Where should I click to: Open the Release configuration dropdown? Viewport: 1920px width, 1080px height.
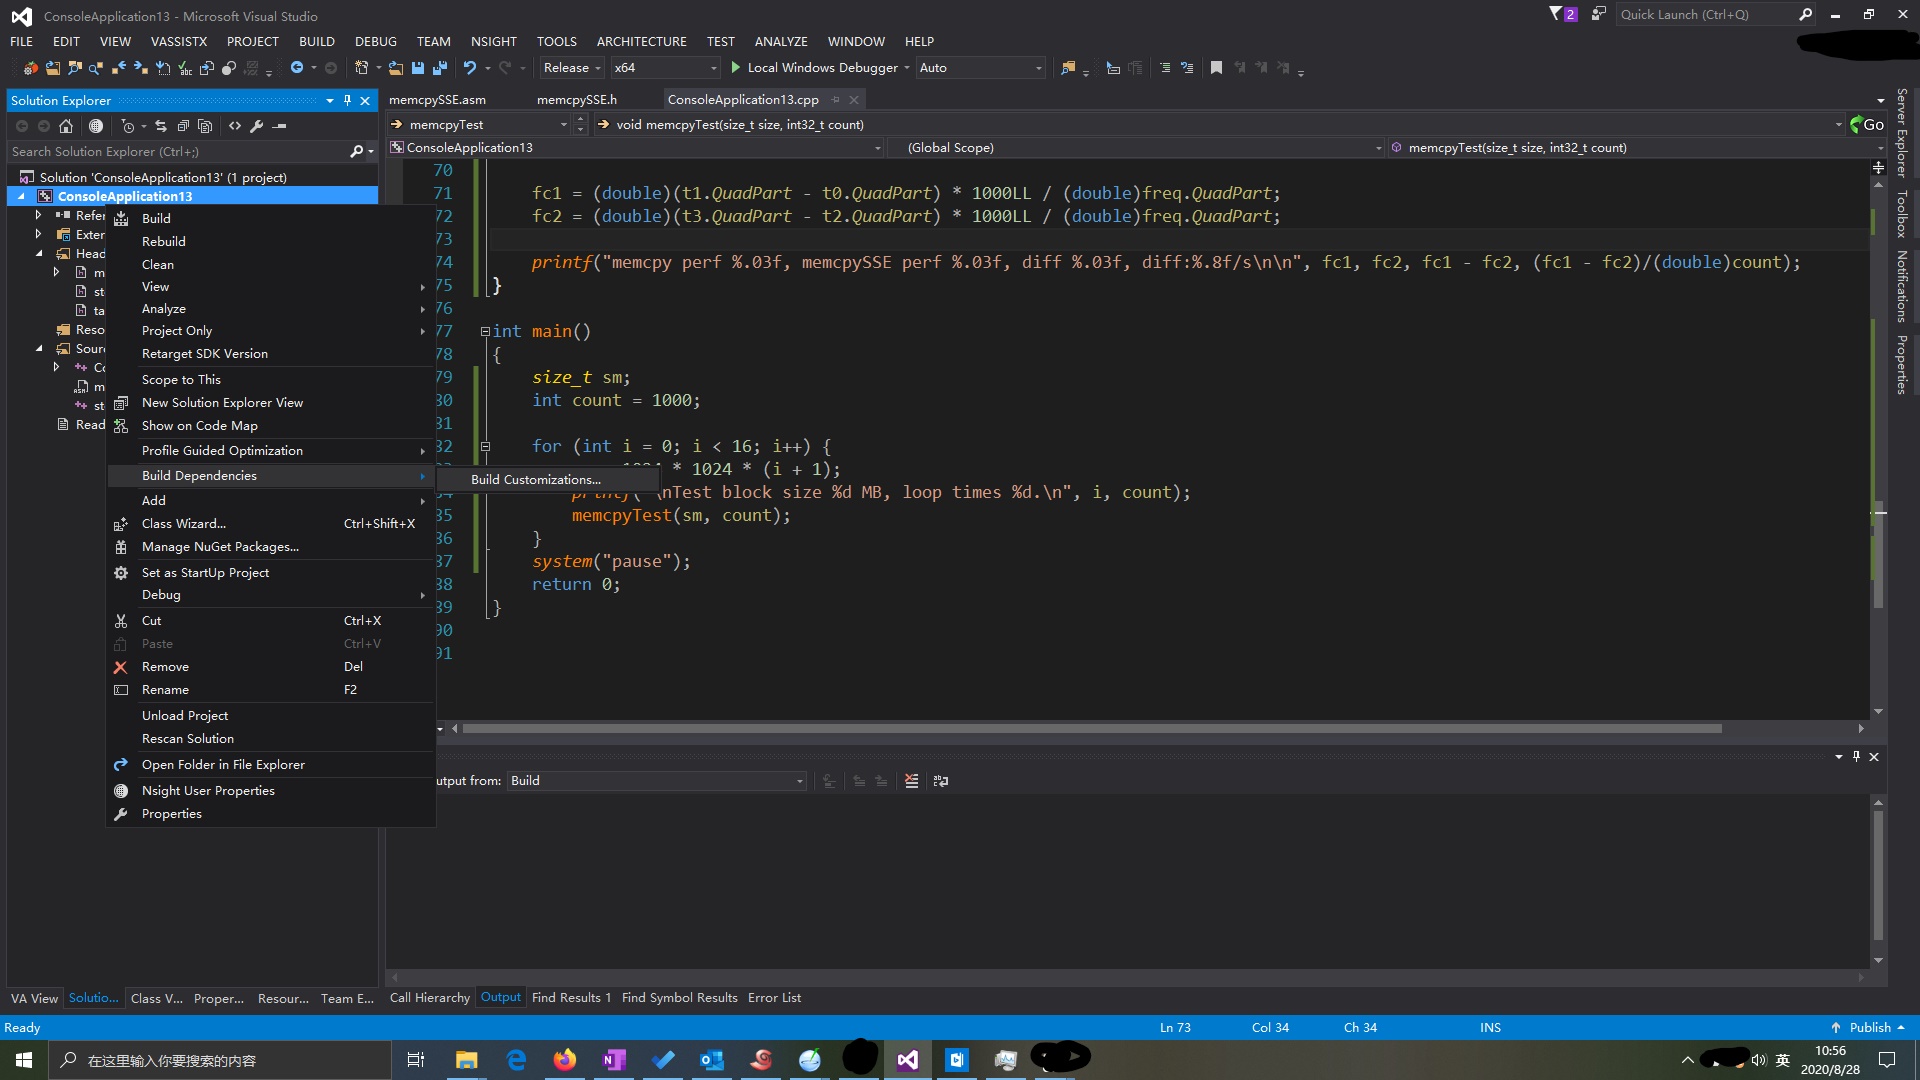coord(572,68)
